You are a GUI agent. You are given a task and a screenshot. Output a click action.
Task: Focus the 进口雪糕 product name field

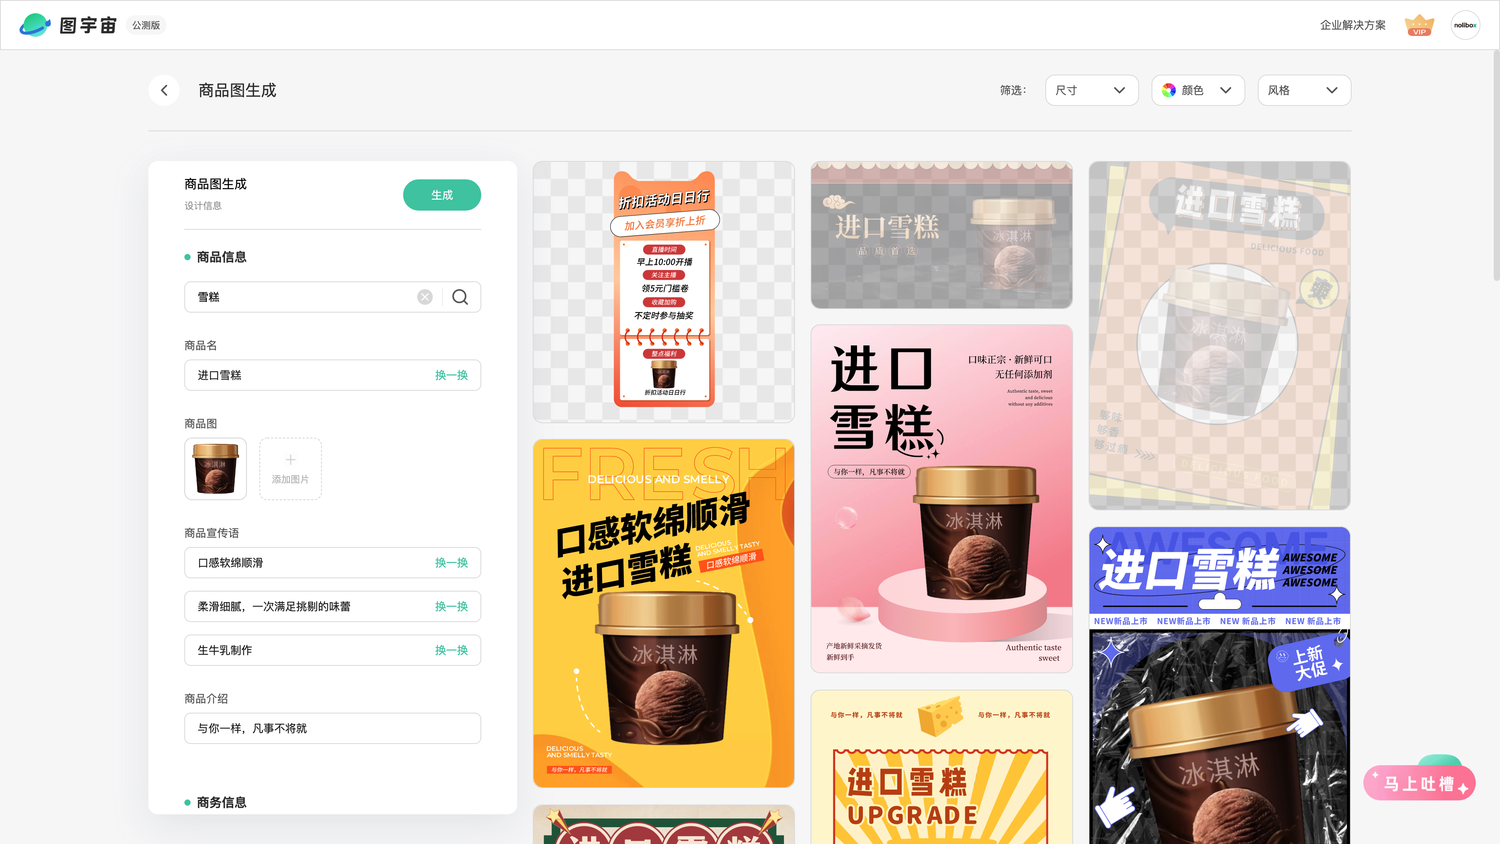(332, 375)
